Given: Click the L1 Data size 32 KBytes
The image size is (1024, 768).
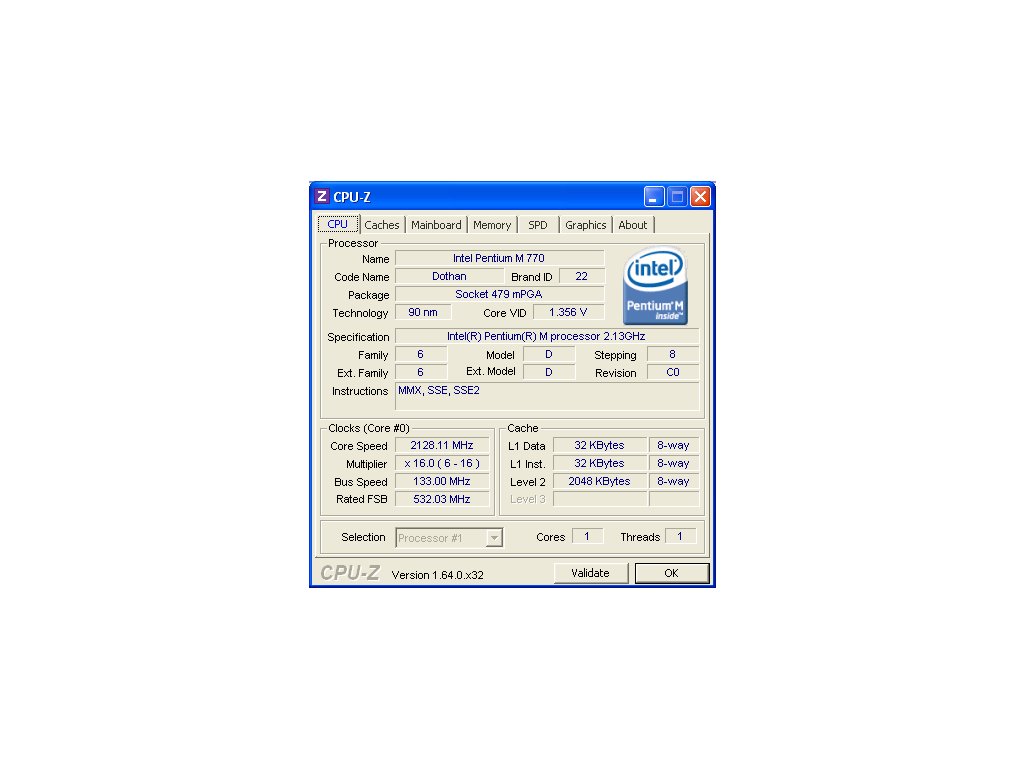Looking at the screenshot, I should click(x=600, y=445).
